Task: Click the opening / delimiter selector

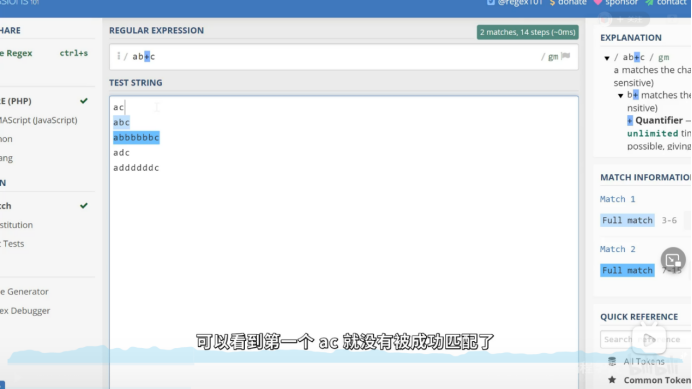Action: point(126,56)
